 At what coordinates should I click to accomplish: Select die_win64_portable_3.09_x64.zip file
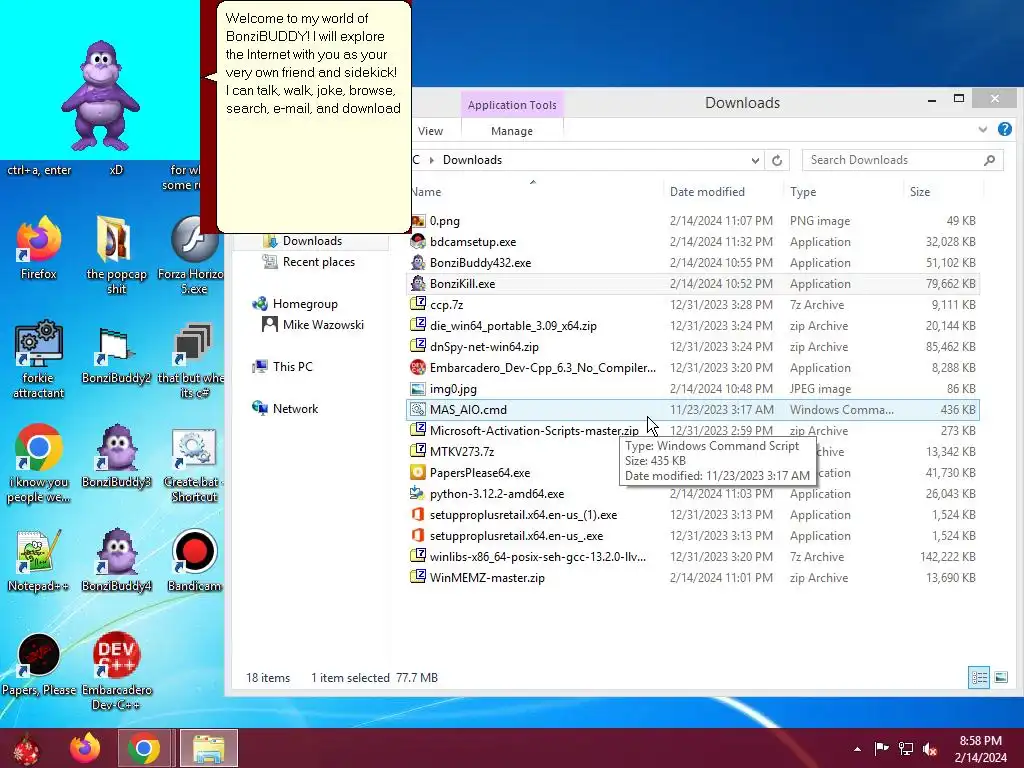coord(694,326)
